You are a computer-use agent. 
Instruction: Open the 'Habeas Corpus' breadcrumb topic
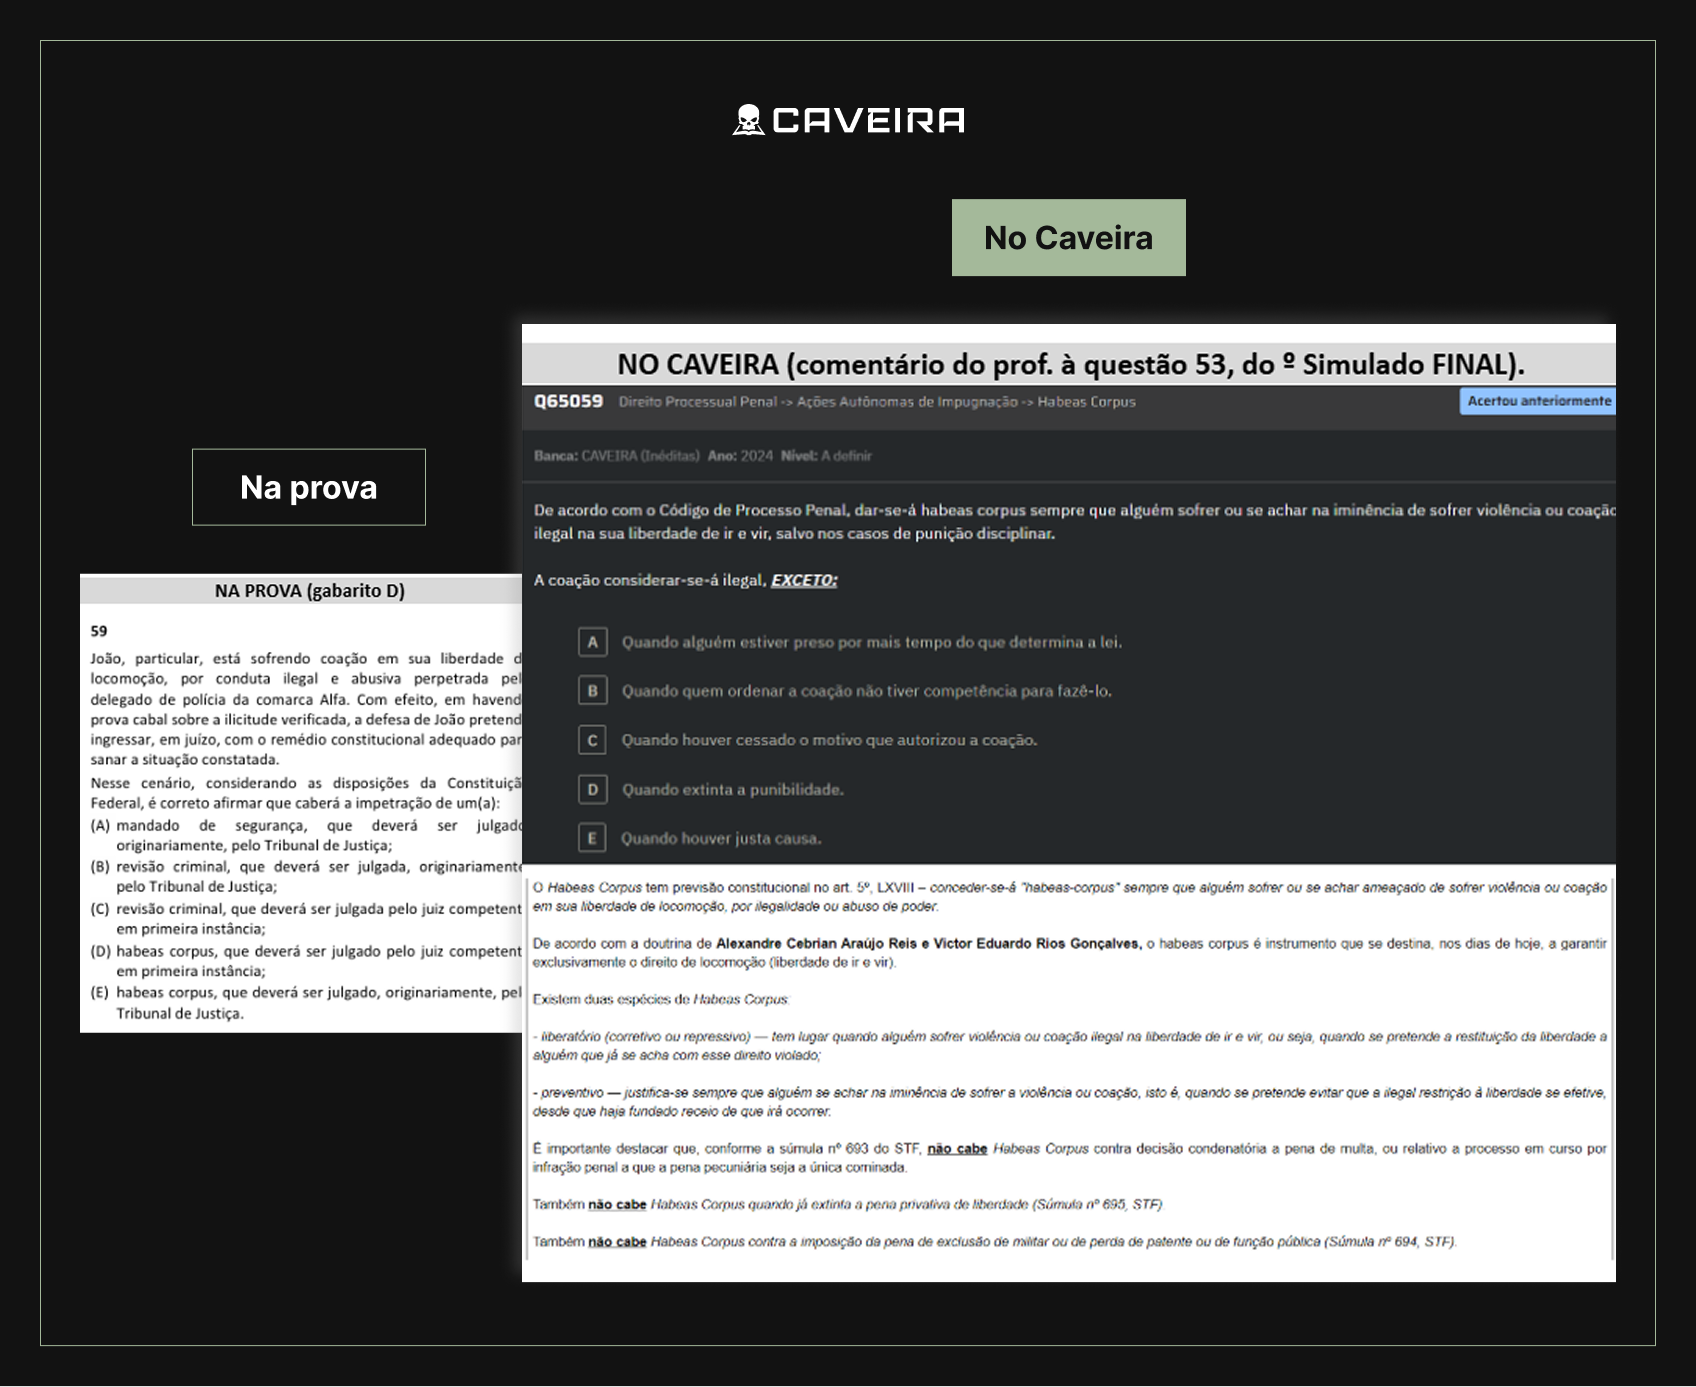1086,402
